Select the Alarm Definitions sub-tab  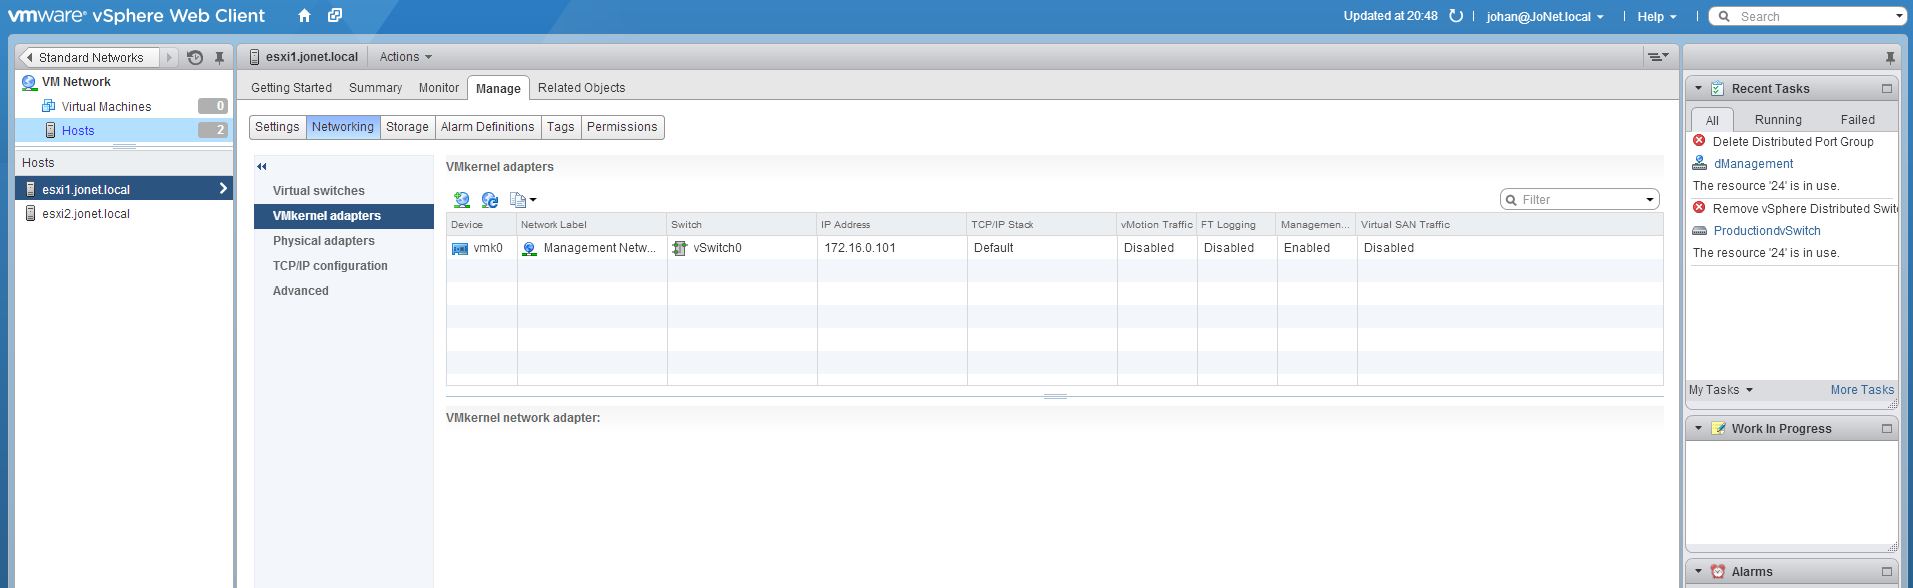pos(488,127)
